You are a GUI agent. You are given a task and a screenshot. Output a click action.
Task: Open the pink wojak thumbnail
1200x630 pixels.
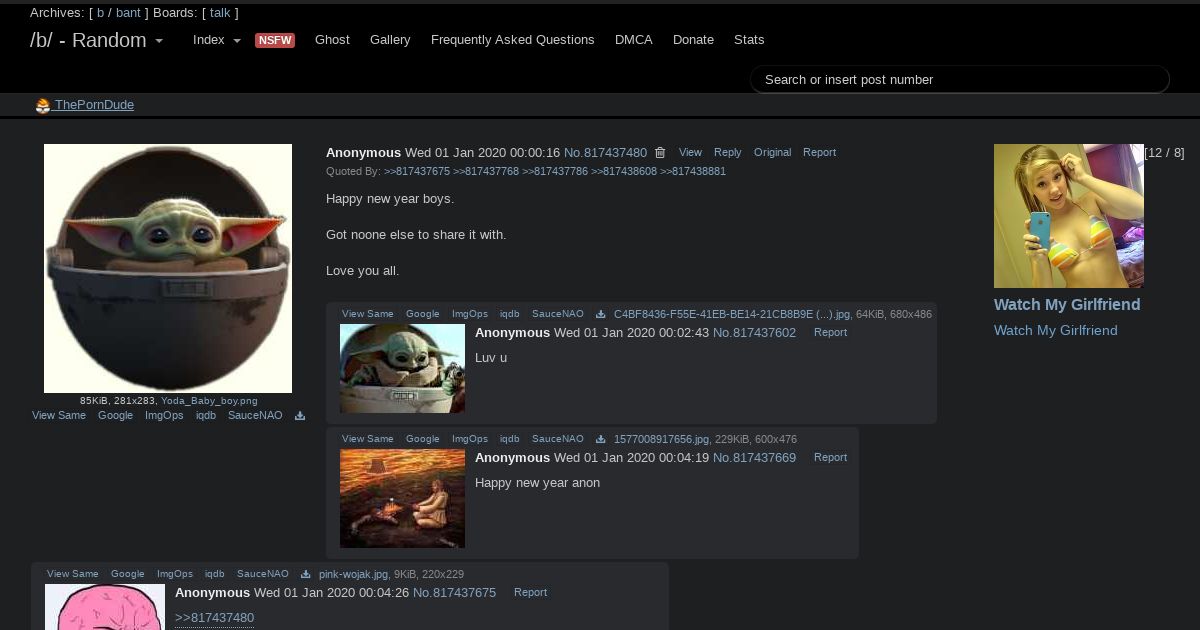point(105,607)
